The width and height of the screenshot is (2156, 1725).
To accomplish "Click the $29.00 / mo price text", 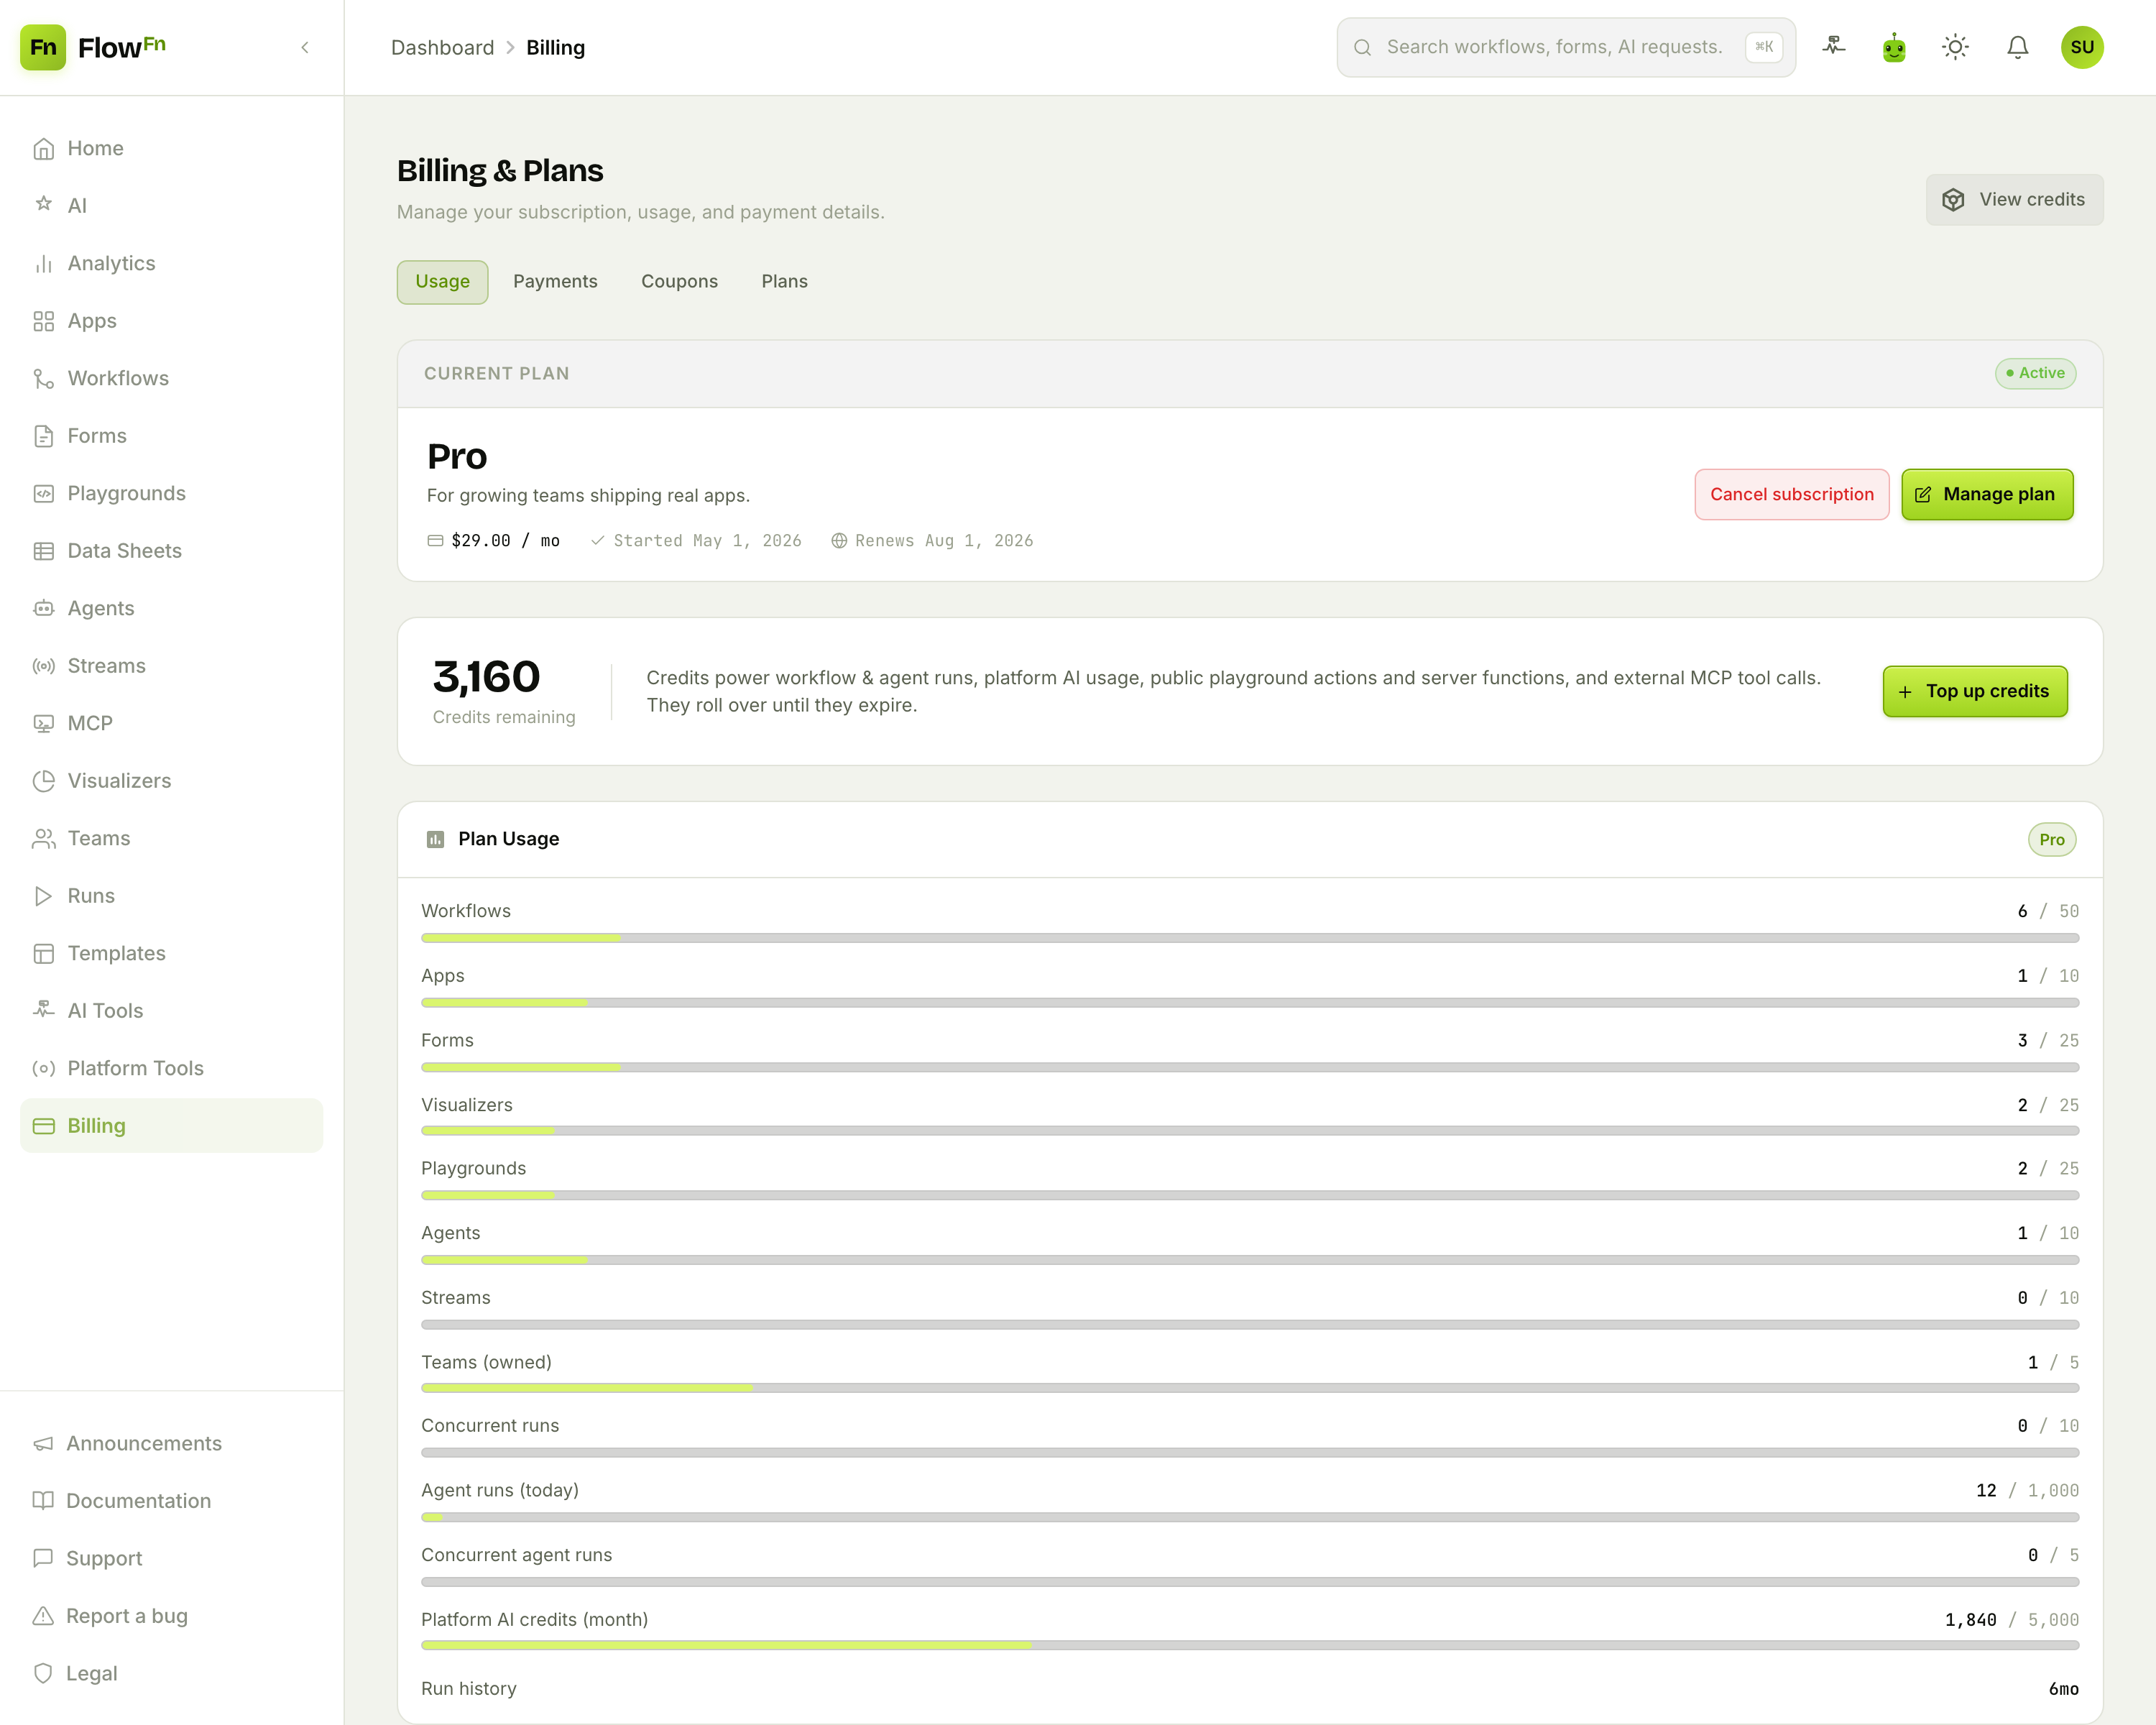I will point(505,540).
